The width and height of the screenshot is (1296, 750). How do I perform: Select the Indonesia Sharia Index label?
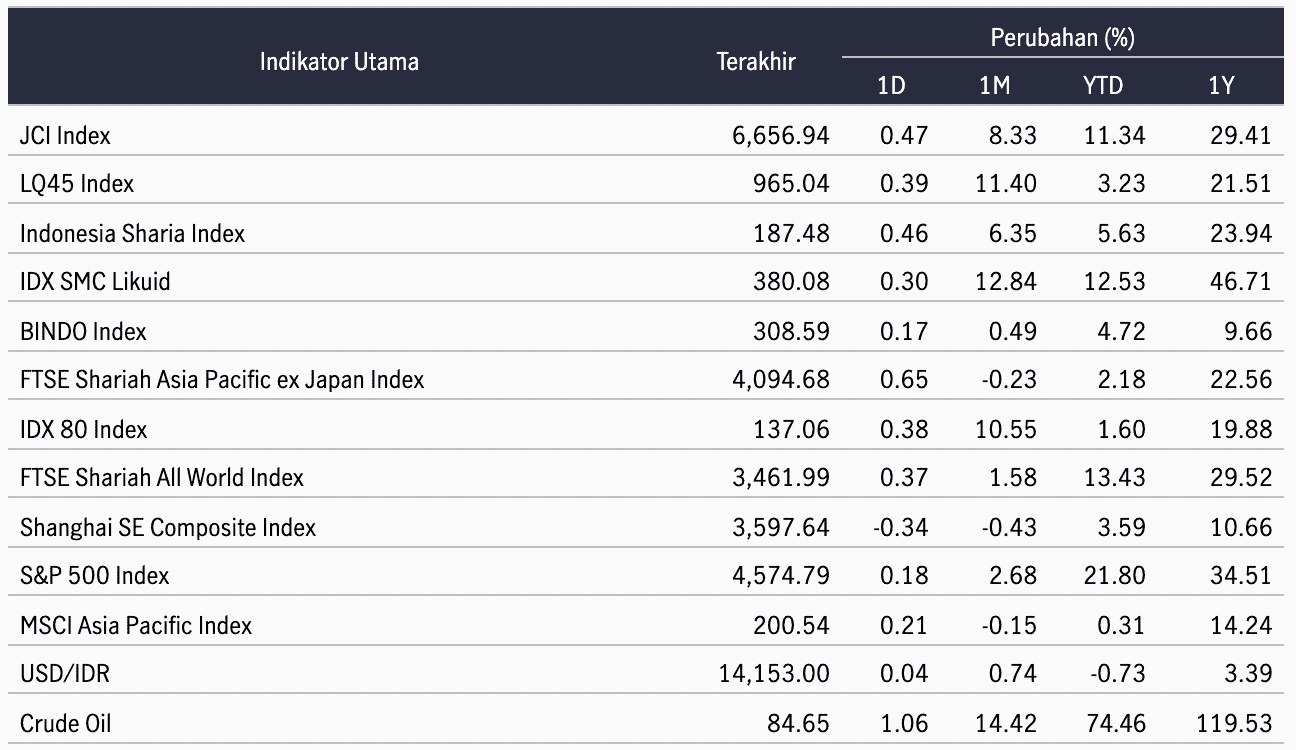pos(132,233)
